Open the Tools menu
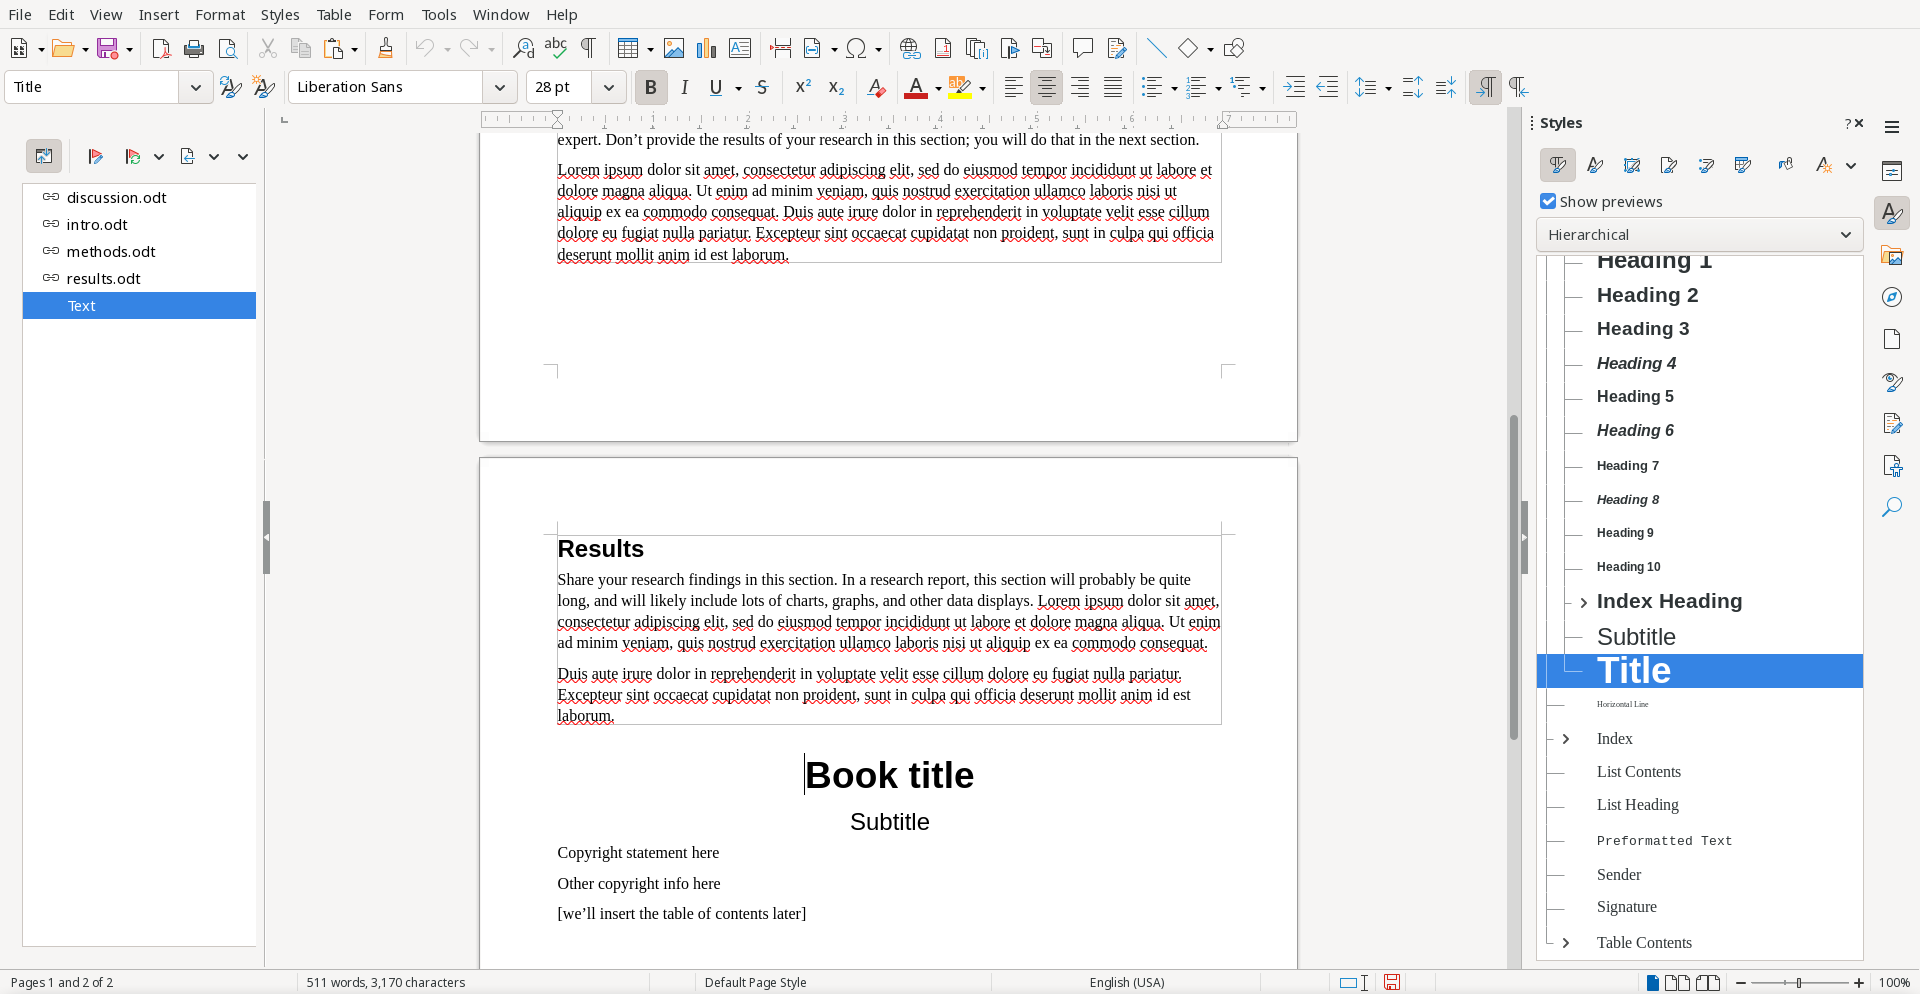The width and height of the screenshot is (1920, 994). (x=439, y=15)
